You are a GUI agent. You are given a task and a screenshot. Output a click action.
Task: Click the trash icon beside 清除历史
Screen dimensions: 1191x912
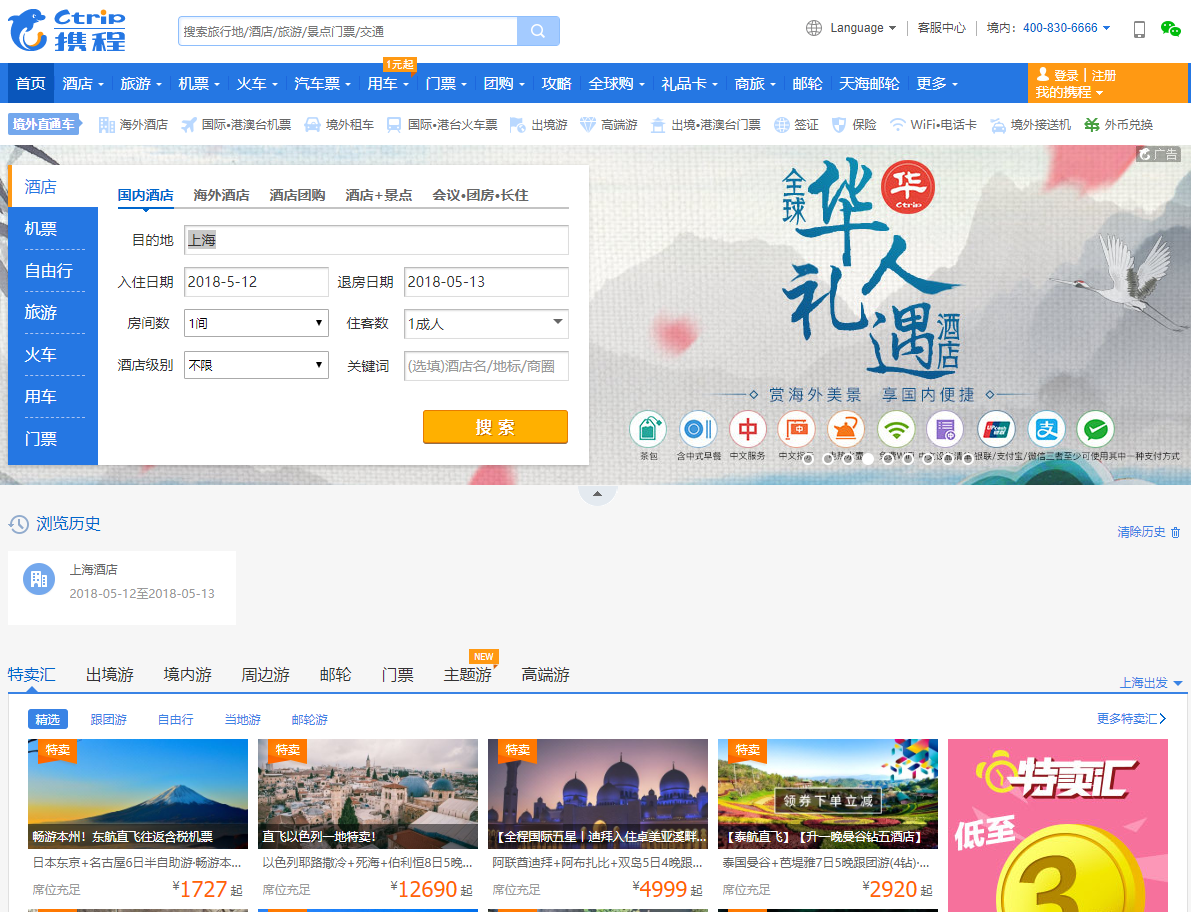(x=1176, y=532)
